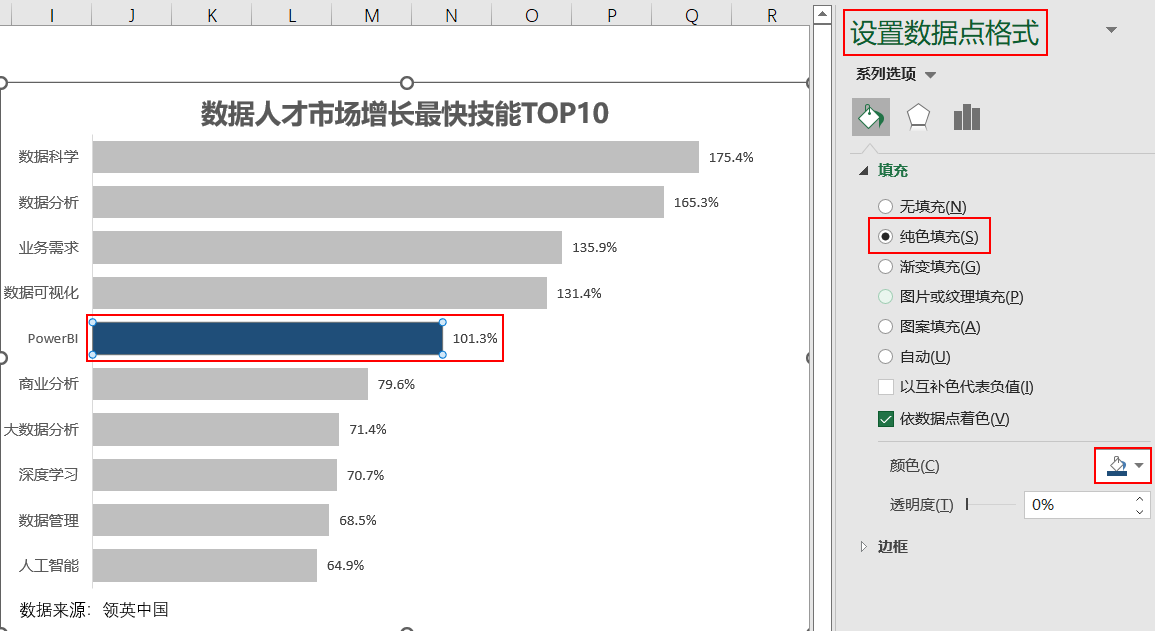Viewport: 1155px width, 631px height.
Task: Click the 人工智能 axis label
Action: (49, 565)
